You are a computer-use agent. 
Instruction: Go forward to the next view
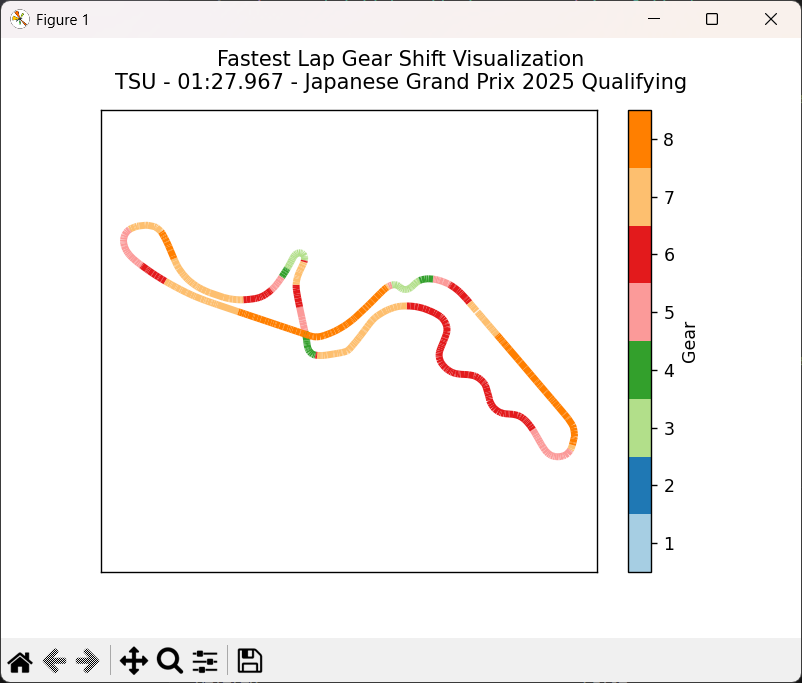click(87, 661)
